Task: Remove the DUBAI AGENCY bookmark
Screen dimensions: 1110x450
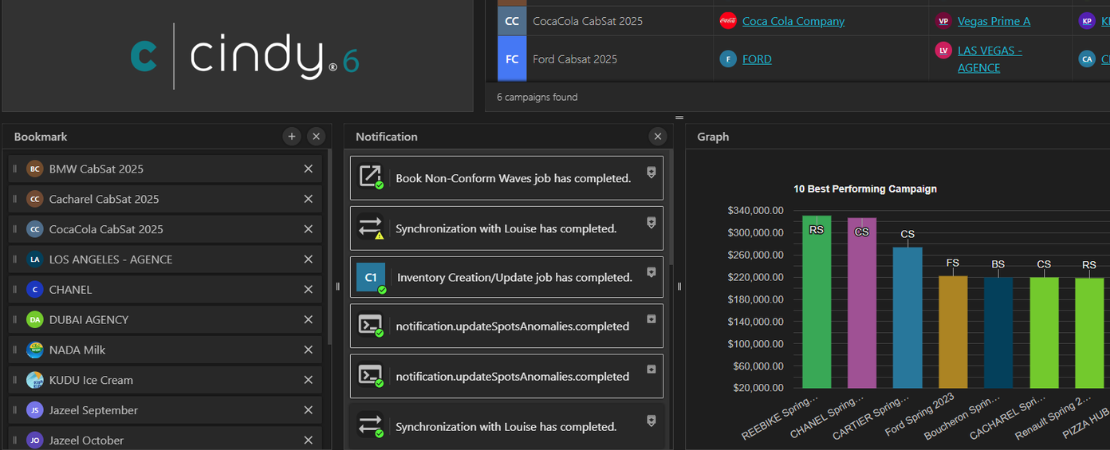Action: click(x=308, y=320)
